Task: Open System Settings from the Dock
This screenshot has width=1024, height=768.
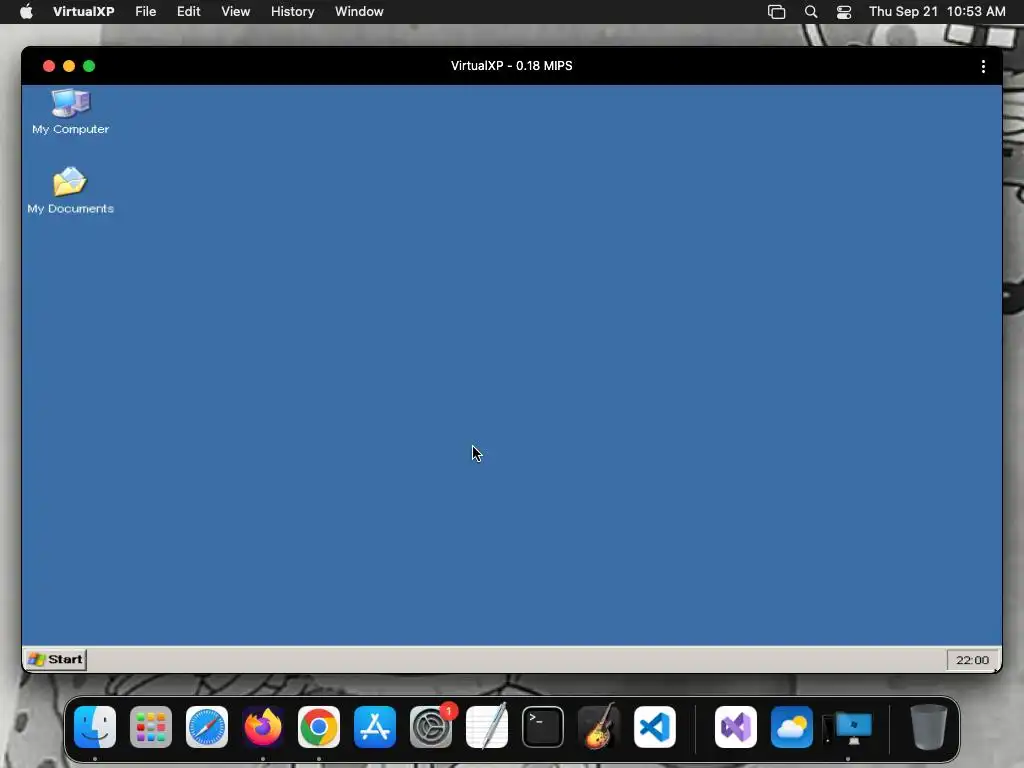Action: tap(431, 727)
